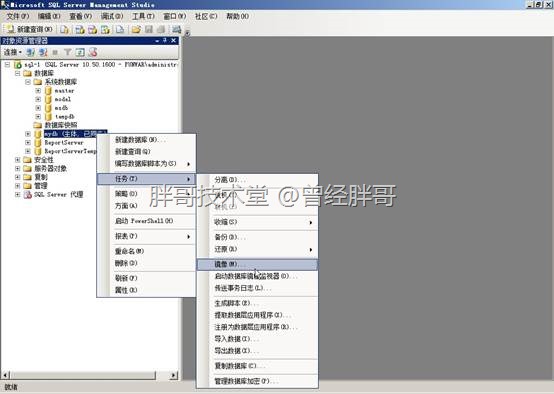Click the Open File folder icon

[136, 29]
